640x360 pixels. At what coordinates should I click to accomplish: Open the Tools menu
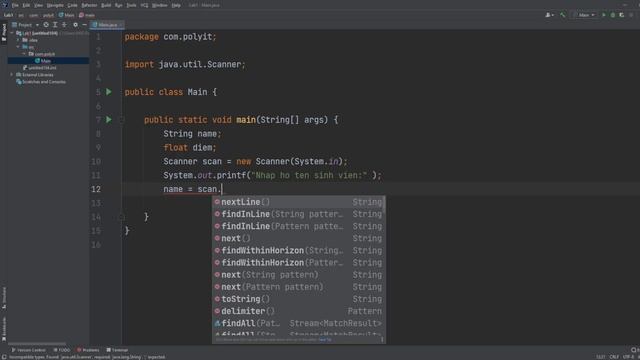coord(131,5)
